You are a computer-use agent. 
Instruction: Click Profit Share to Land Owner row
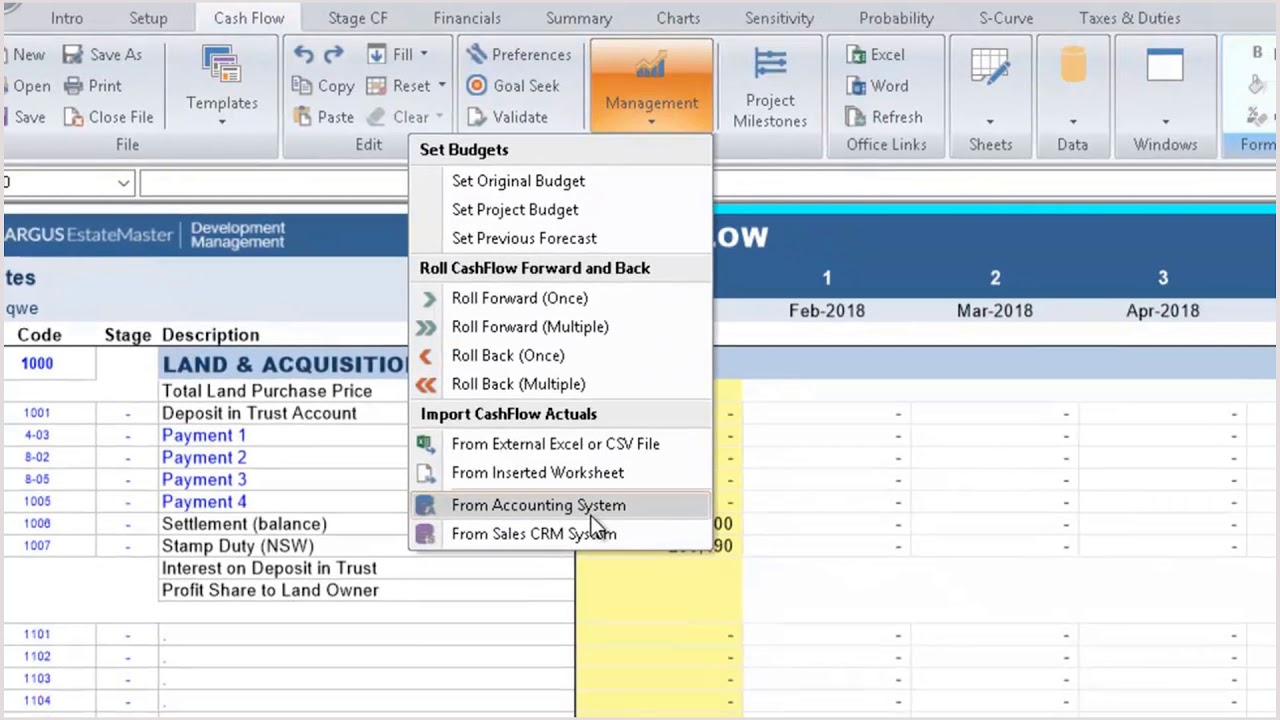pos(270,590)
